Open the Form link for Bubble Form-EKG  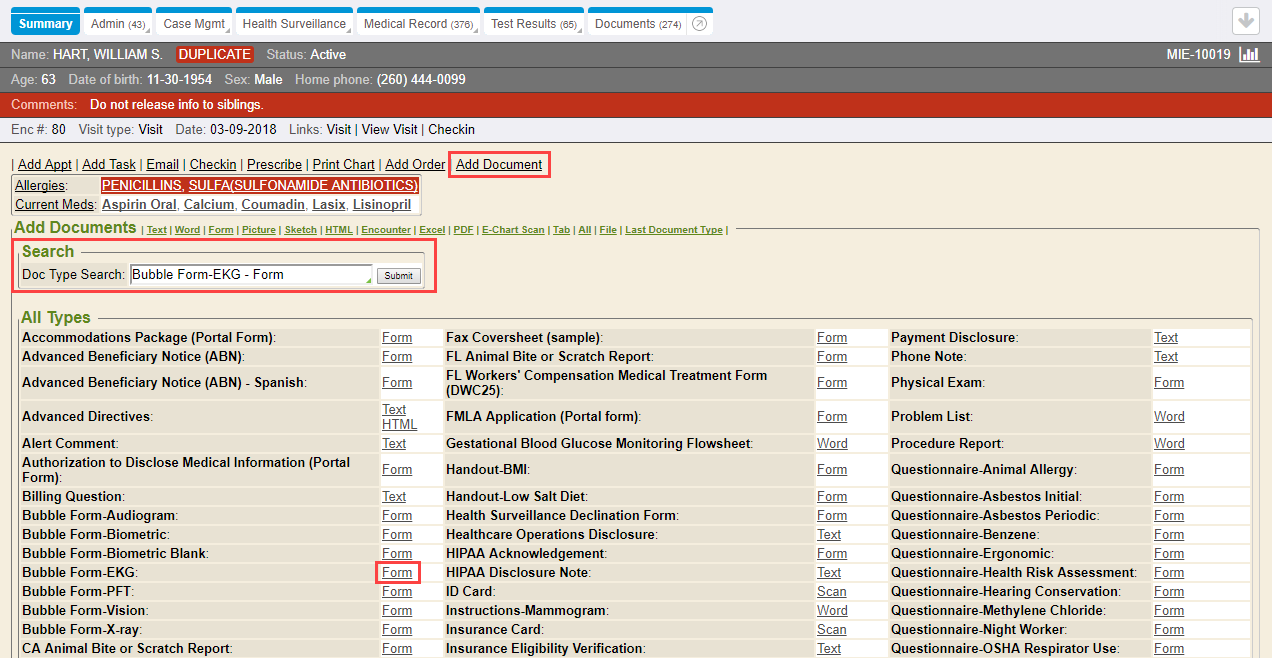tap(397, 573)
